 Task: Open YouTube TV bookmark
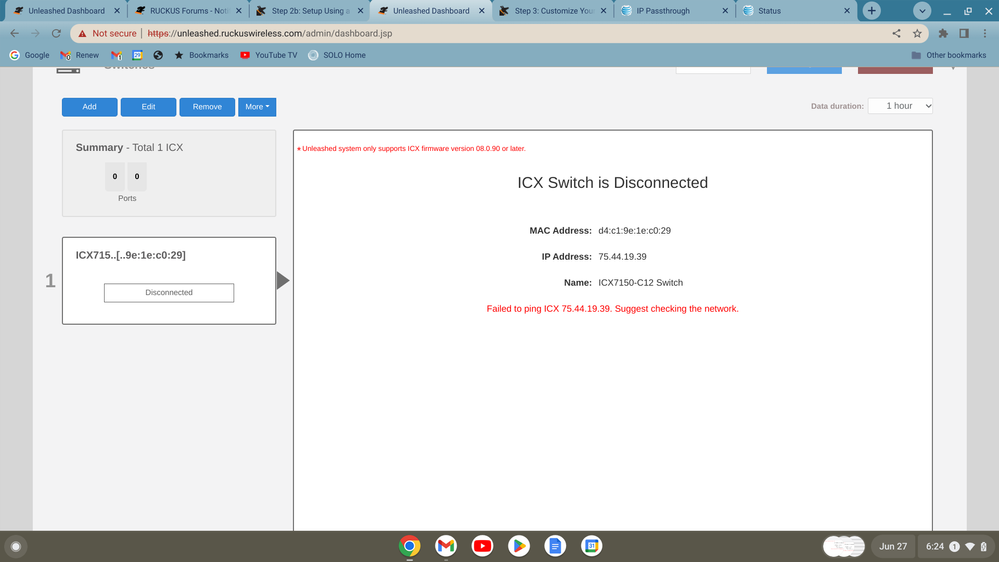(x=269, y=55)
